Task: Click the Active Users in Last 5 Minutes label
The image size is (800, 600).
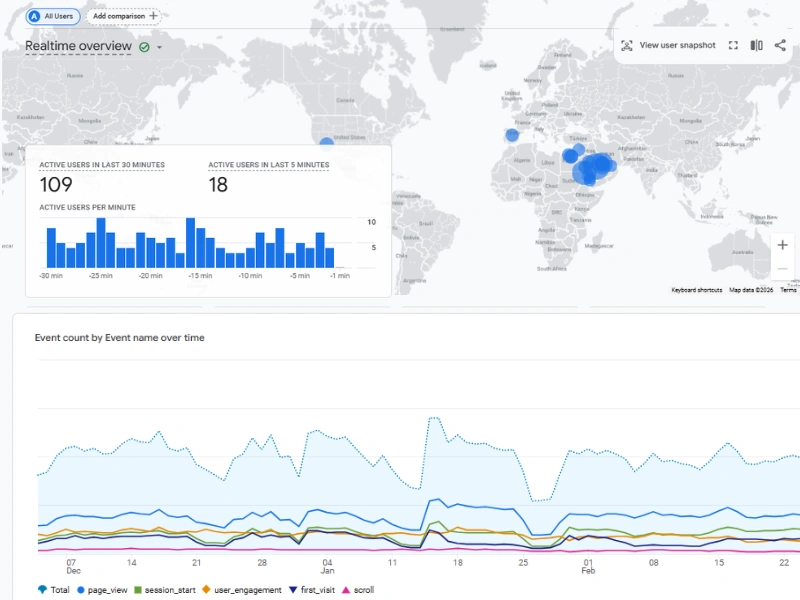Action: point(268,165)
